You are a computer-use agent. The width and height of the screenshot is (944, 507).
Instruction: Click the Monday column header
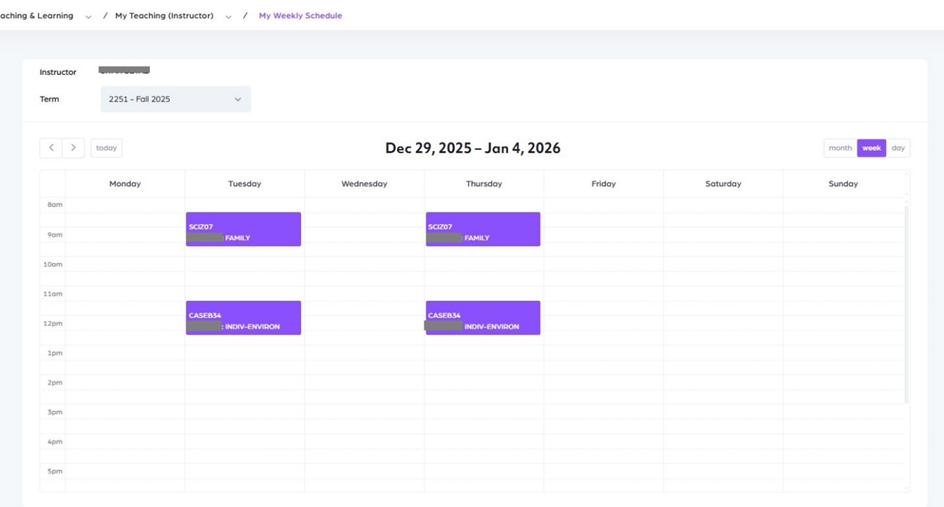click(x=125, y=184)
